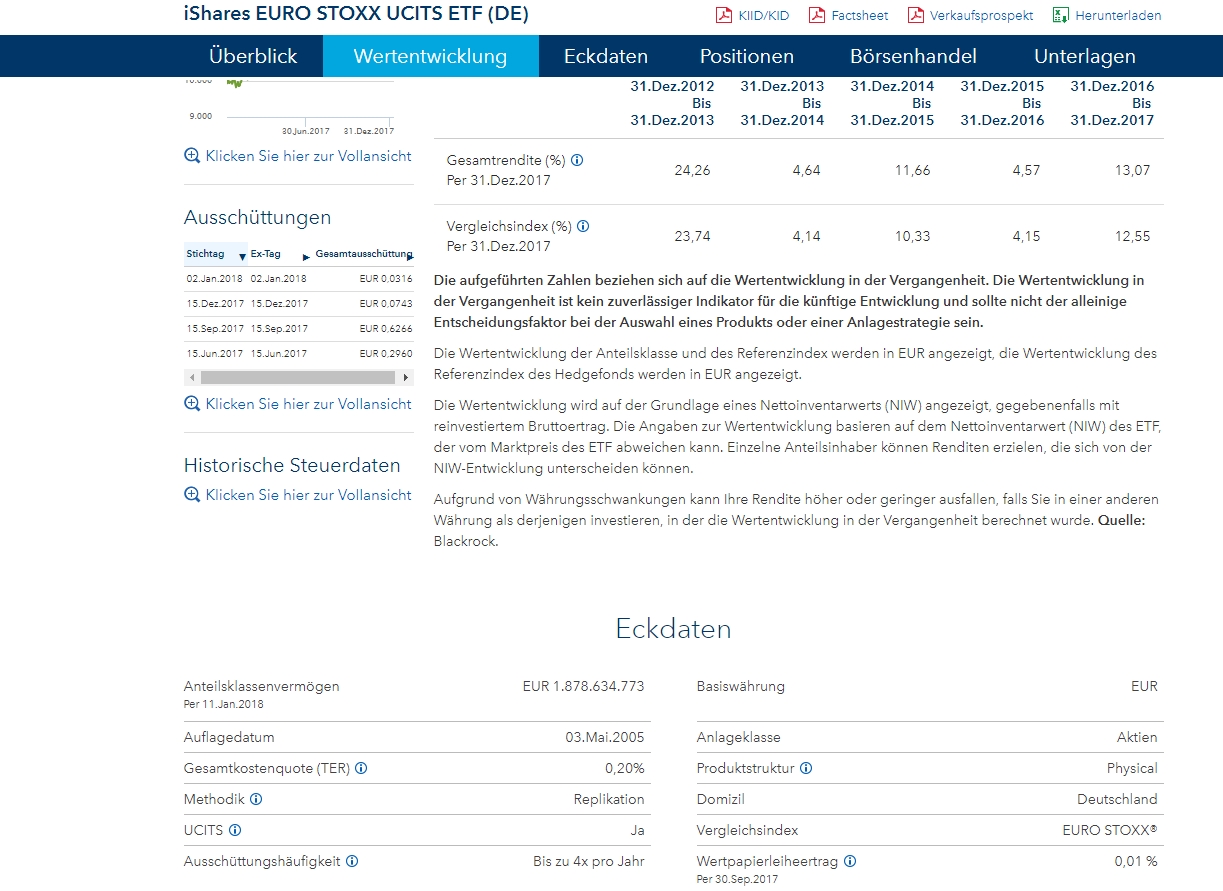Click magnifier icon under Ausschüttungen table
Image resolution: width=1223 pixels, height=891 pixels.
[x=192, y=404]
